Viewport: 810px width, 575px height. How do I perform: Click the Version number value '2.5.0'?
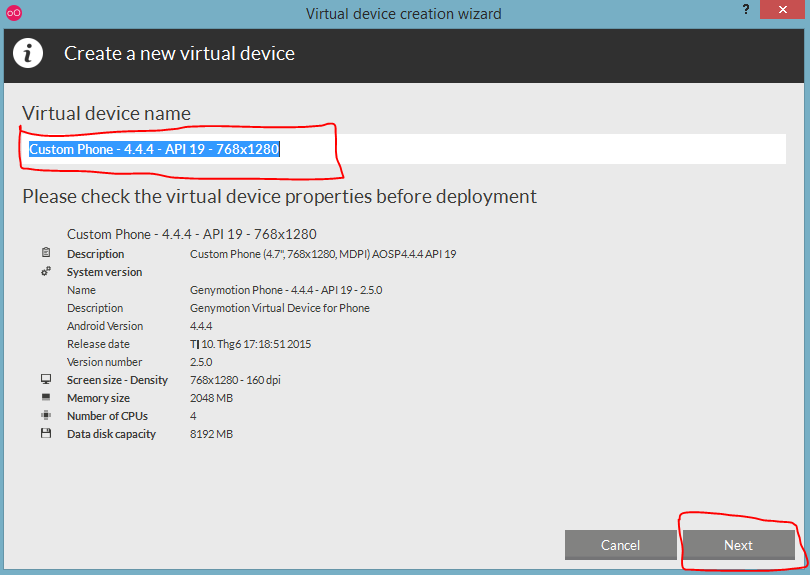tap(201, 362)
